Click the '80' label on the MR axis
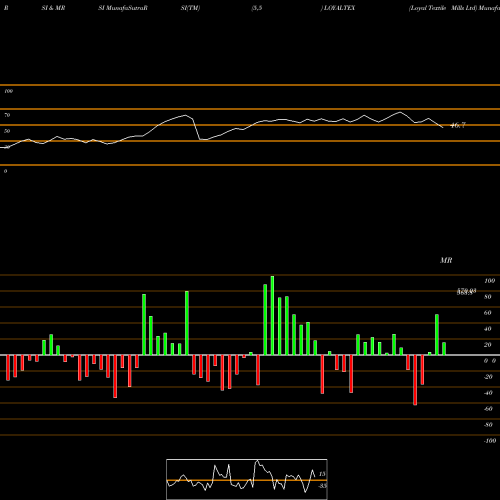Viewport: 500px width, 500px height. point(488,297)
